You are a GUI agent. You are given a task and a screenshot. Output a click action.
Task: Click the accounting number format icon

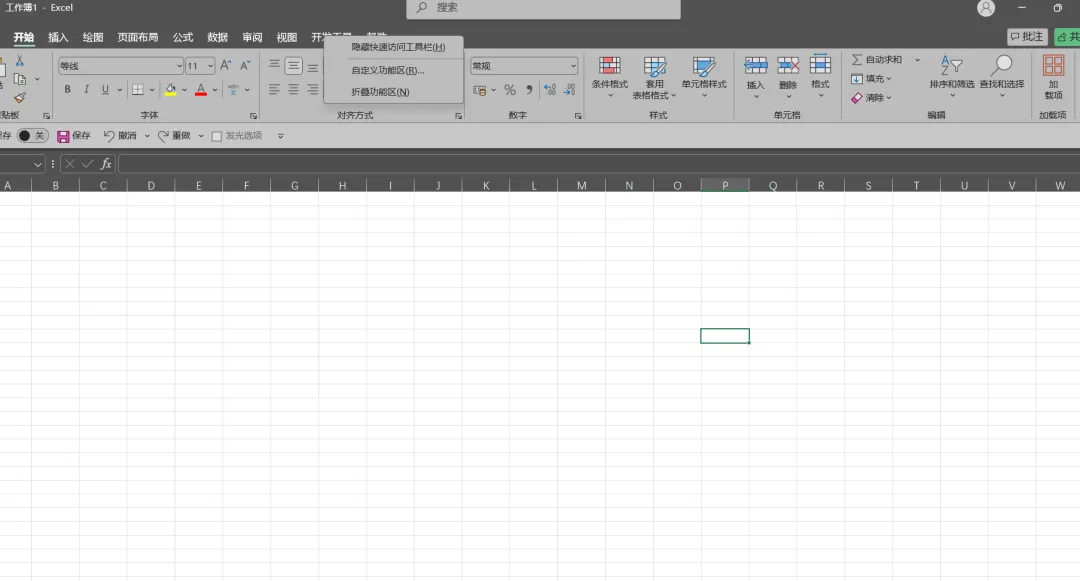coord(480,90)
